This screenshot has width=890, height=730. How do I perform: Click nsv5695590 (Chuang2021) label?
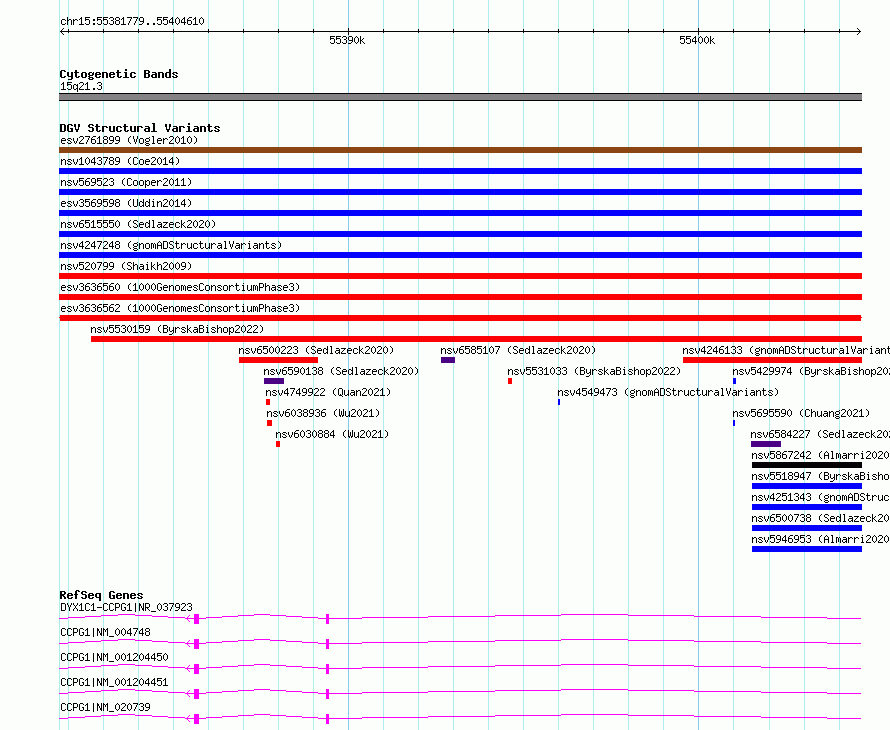(x=801, y=413)
